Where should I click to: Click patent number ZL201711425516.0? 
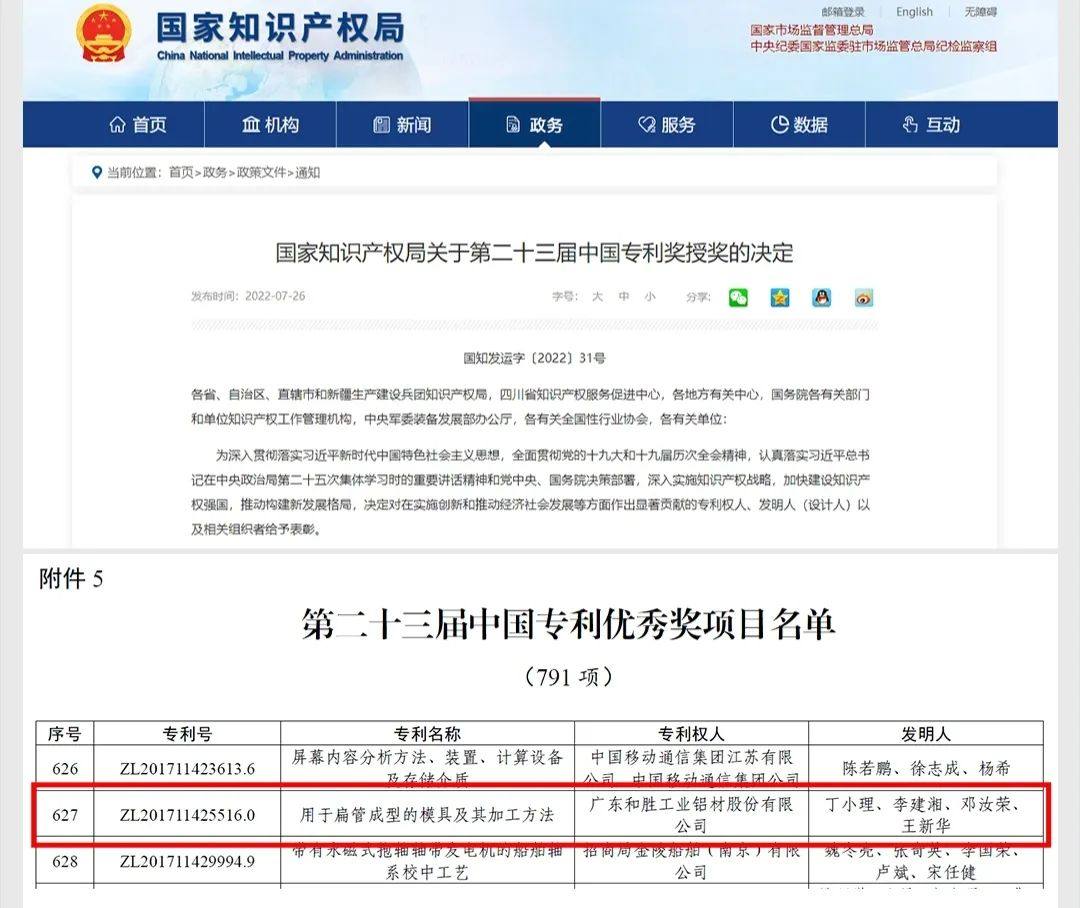pos(187,815)
